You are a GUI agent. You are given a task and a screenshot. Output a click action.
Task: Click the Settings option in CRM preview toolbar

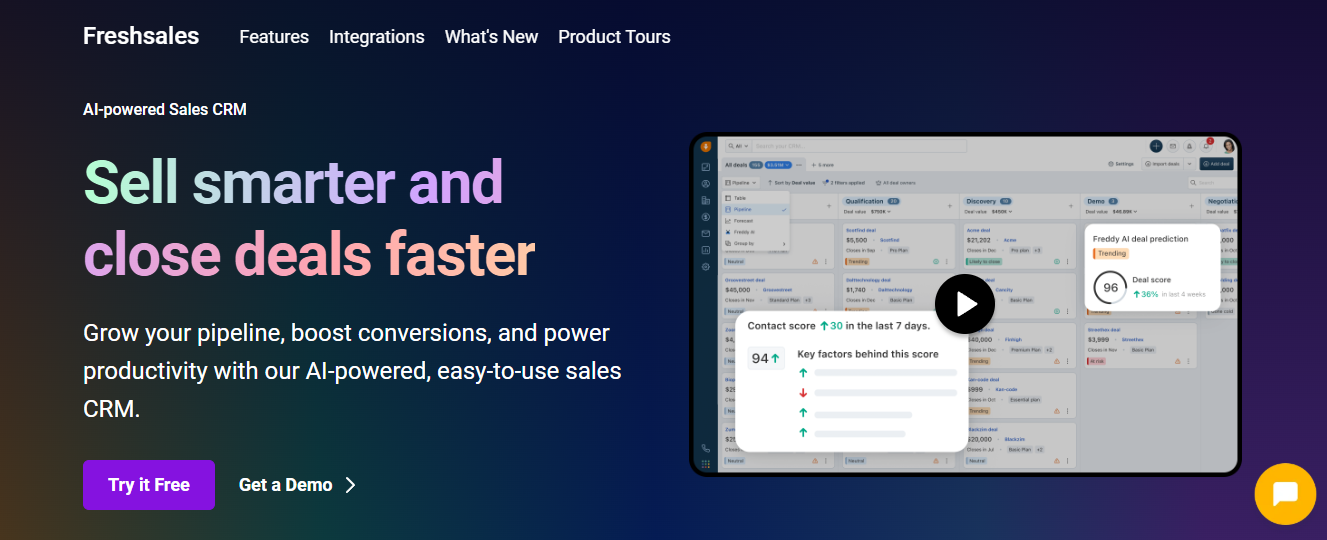coord(1121,164)
